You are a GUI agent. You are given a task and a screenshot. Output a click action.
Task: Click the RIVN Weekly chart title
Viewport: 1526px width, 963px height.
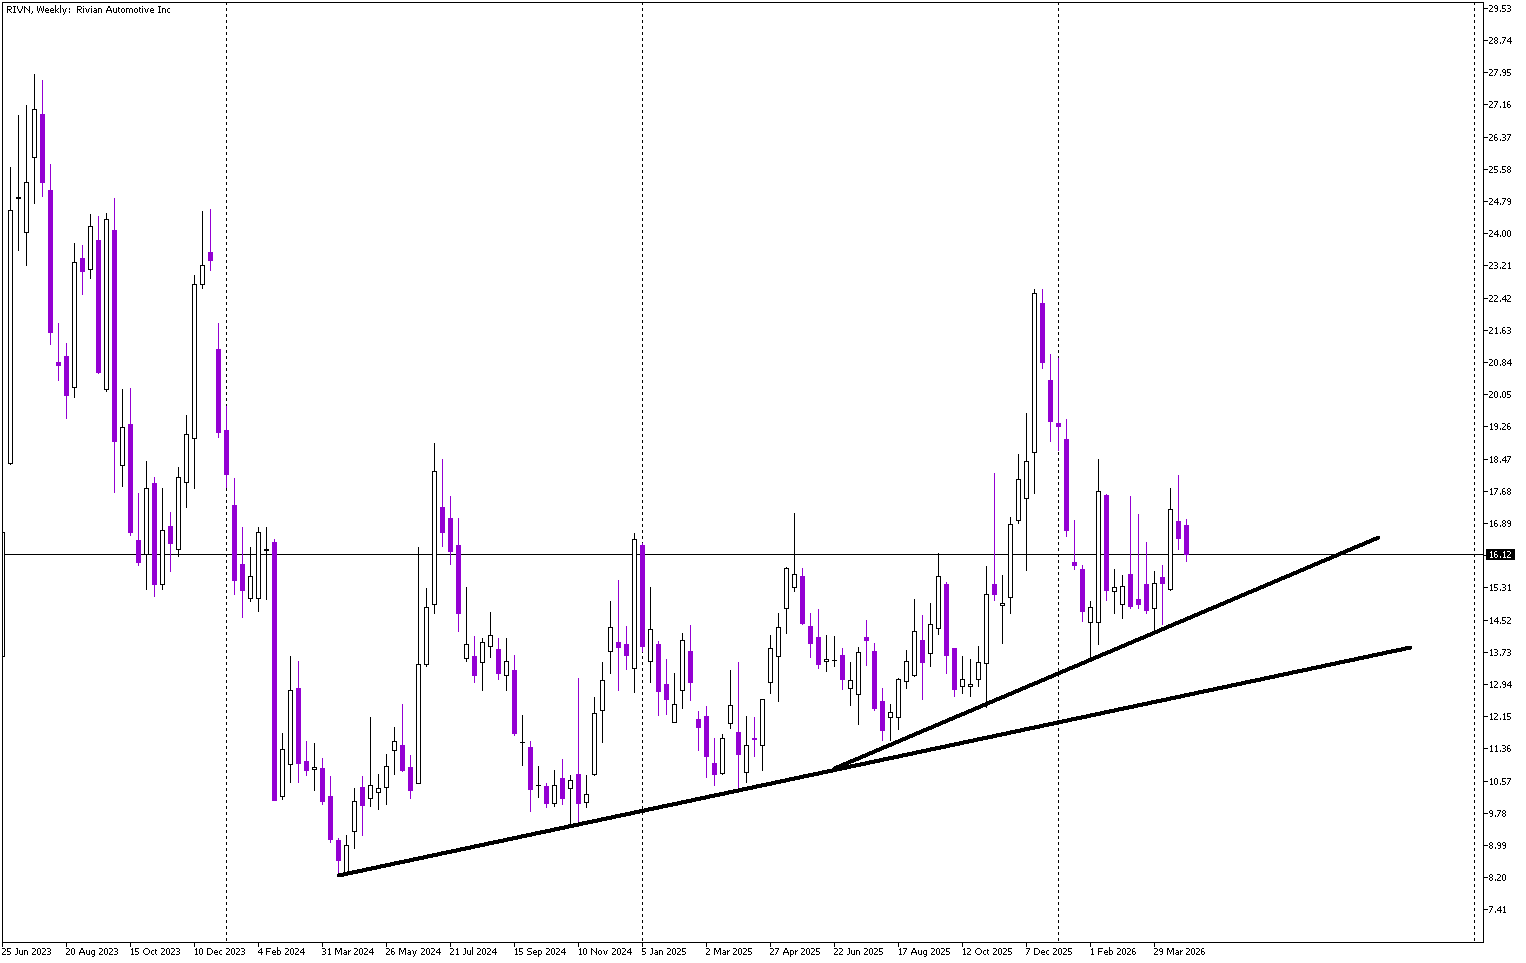pos(88,10)
